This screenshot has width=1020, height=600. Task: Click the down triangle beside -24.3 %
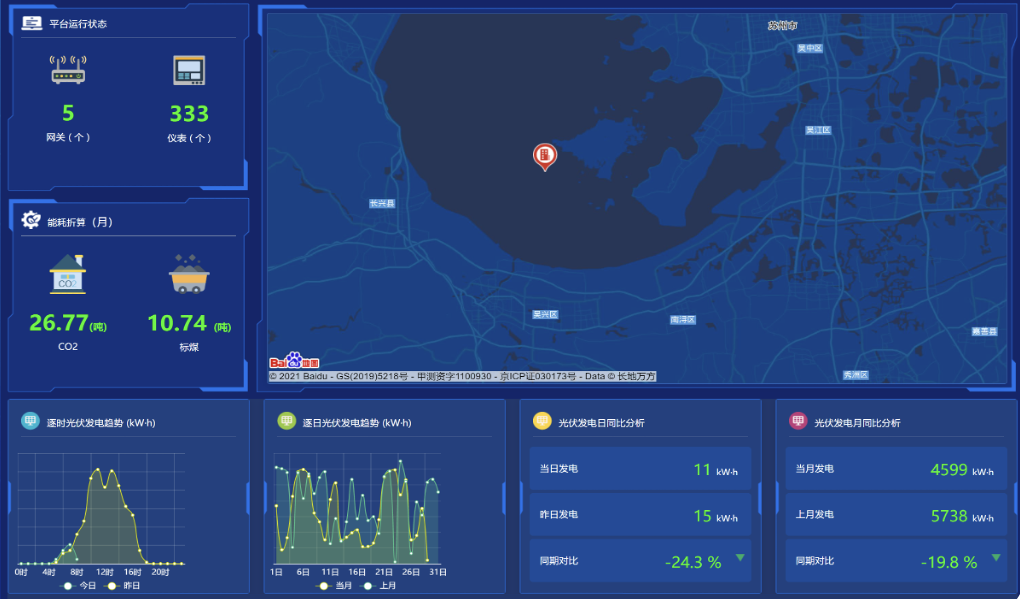[x=740, y=558]
